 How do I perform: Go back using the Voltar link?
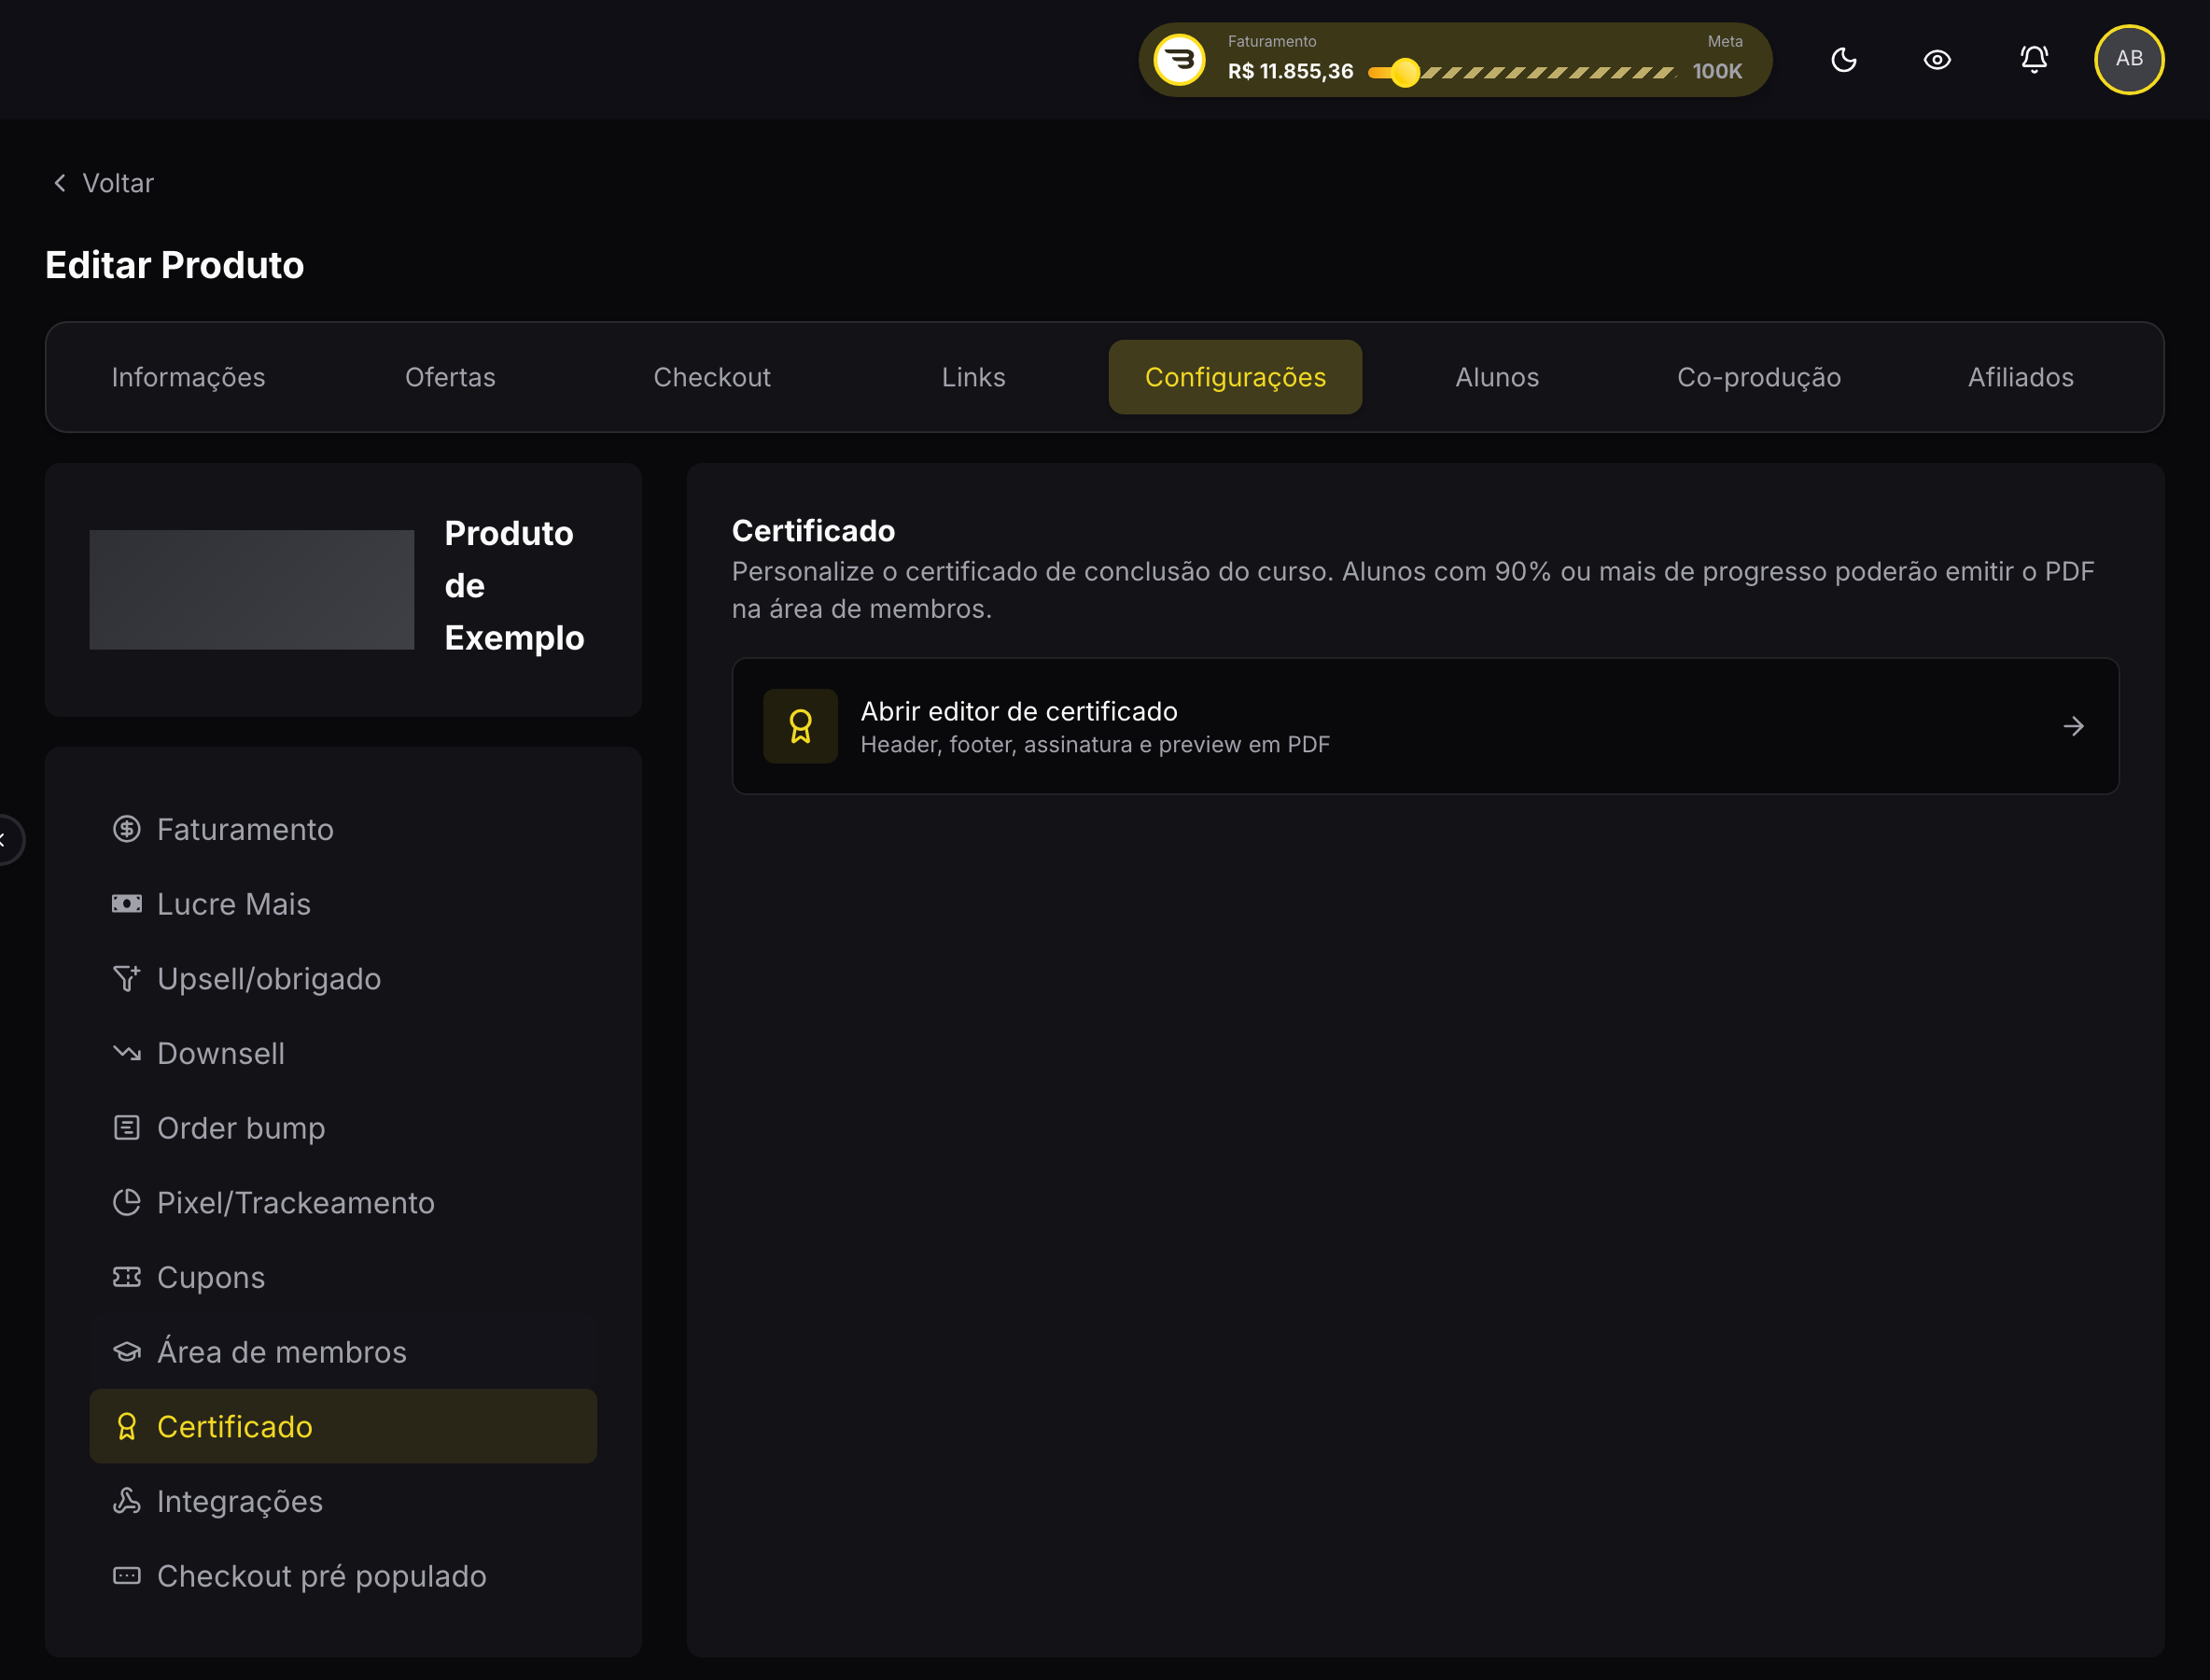pyautogui.click(x=103, y=183)
